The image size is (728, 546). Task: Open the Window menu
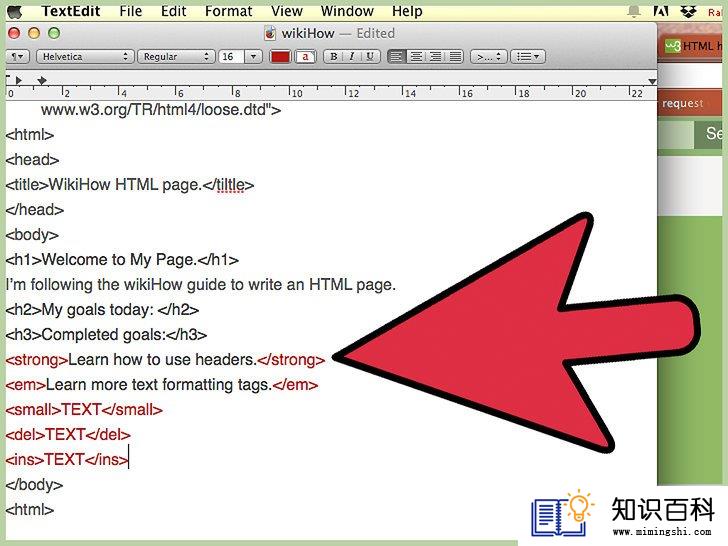(x=347, y=11)
